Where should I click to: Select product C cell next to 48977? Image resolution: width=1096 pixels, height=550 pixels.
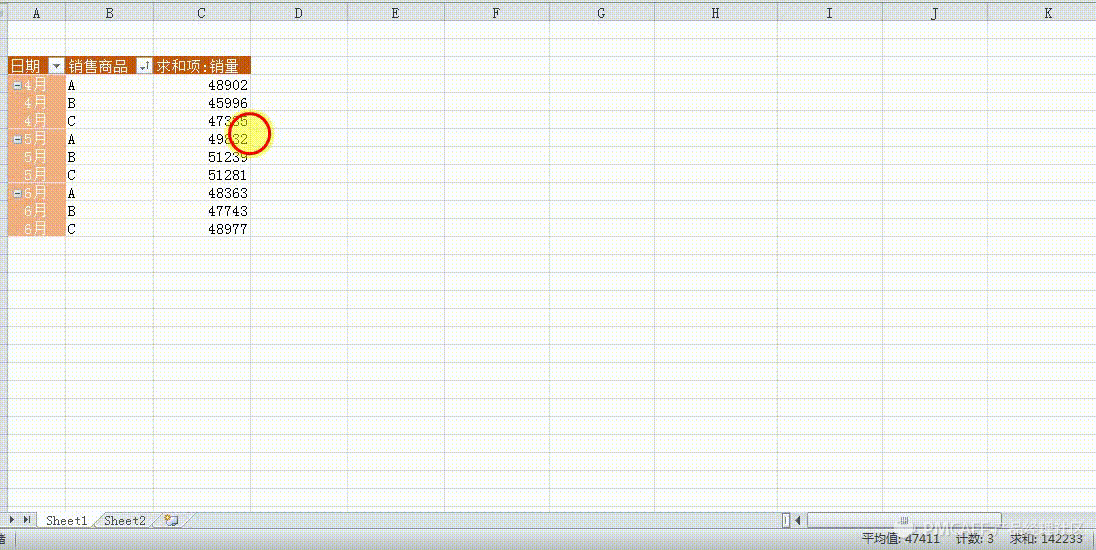pyautogui.click(x=109, y=229)
